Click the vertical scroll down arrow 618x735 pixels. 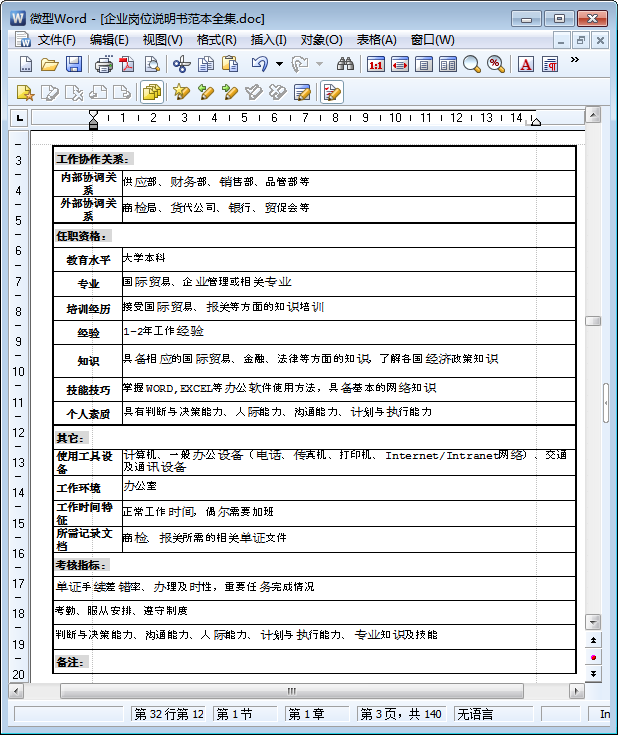coord(593,622)
